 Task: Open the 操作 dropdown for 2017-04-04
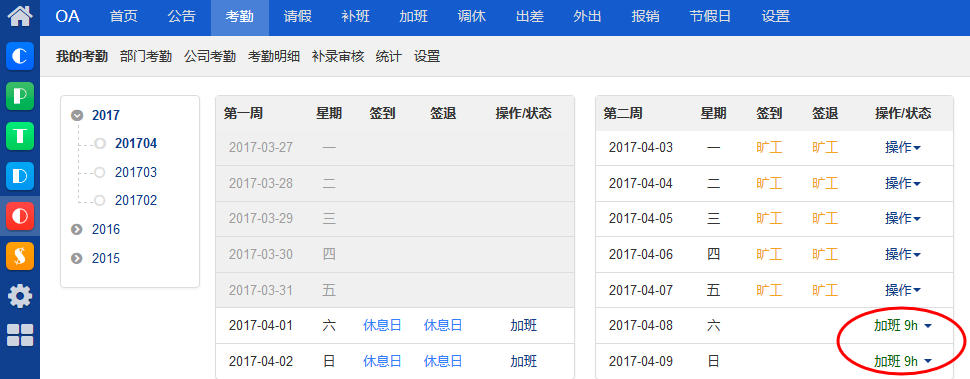[903, 184]
